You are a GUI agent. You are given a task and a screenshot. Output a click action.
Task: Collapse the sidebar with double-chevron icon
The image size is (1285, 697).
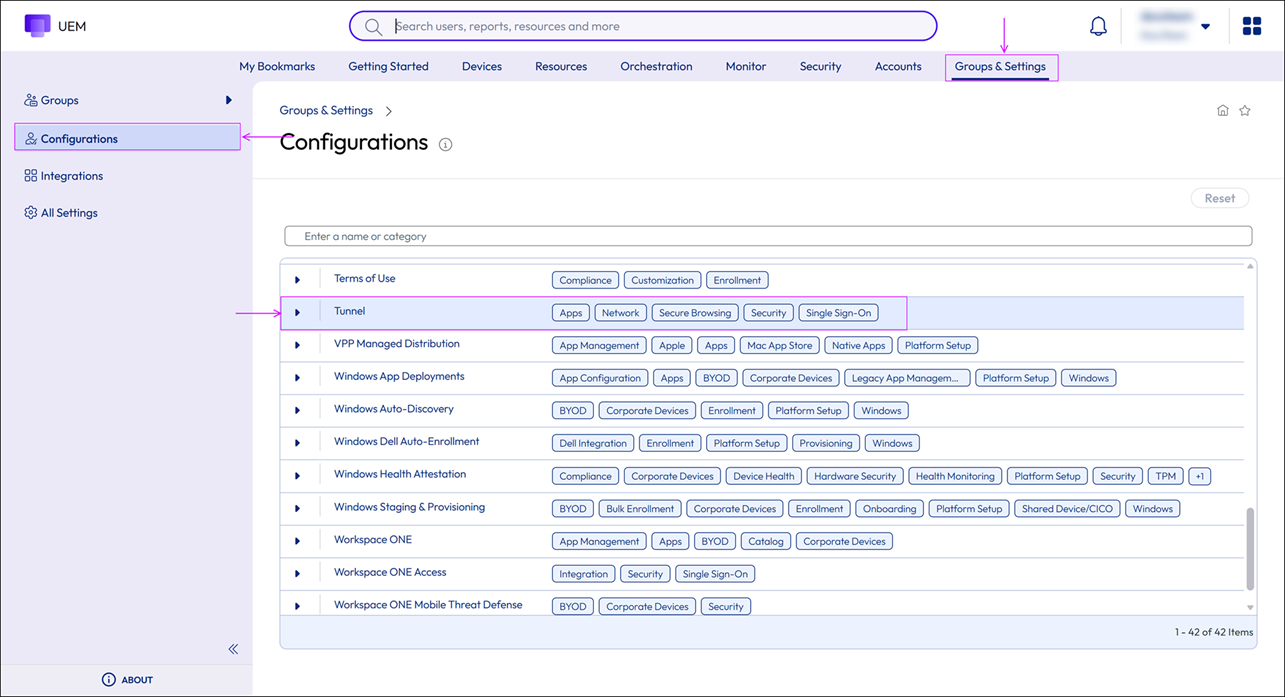click(233, 649)
